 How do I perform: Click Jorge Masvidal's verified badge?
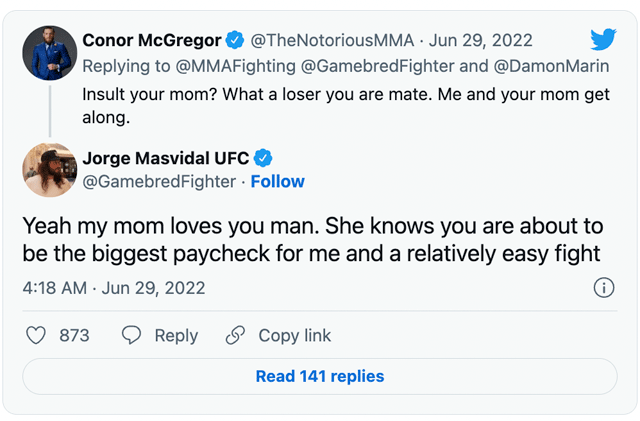pyautogui.click(x=264, y=158)
